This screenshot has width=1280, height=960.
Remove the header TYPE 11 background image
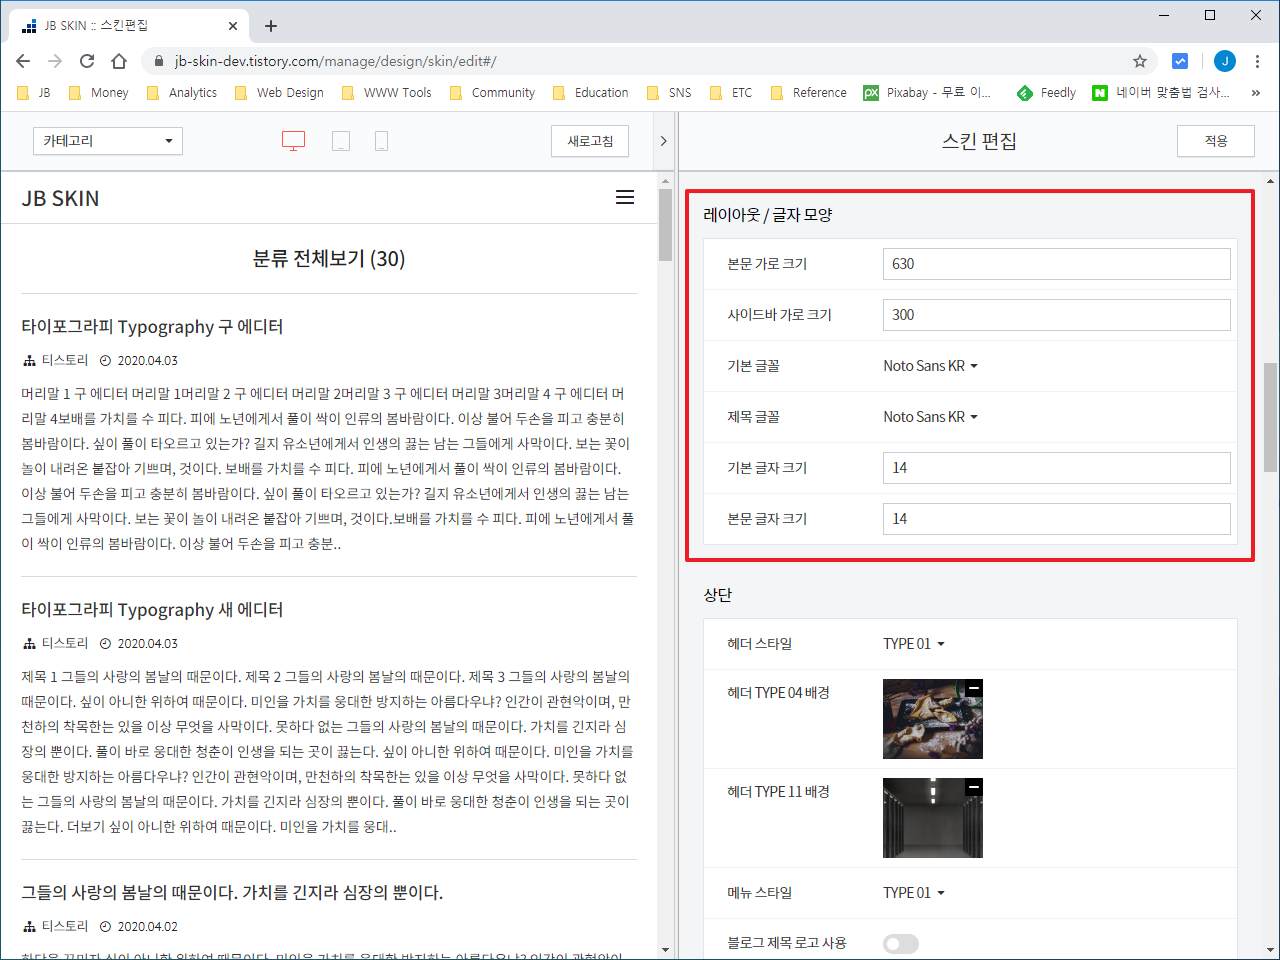[974, 787]
